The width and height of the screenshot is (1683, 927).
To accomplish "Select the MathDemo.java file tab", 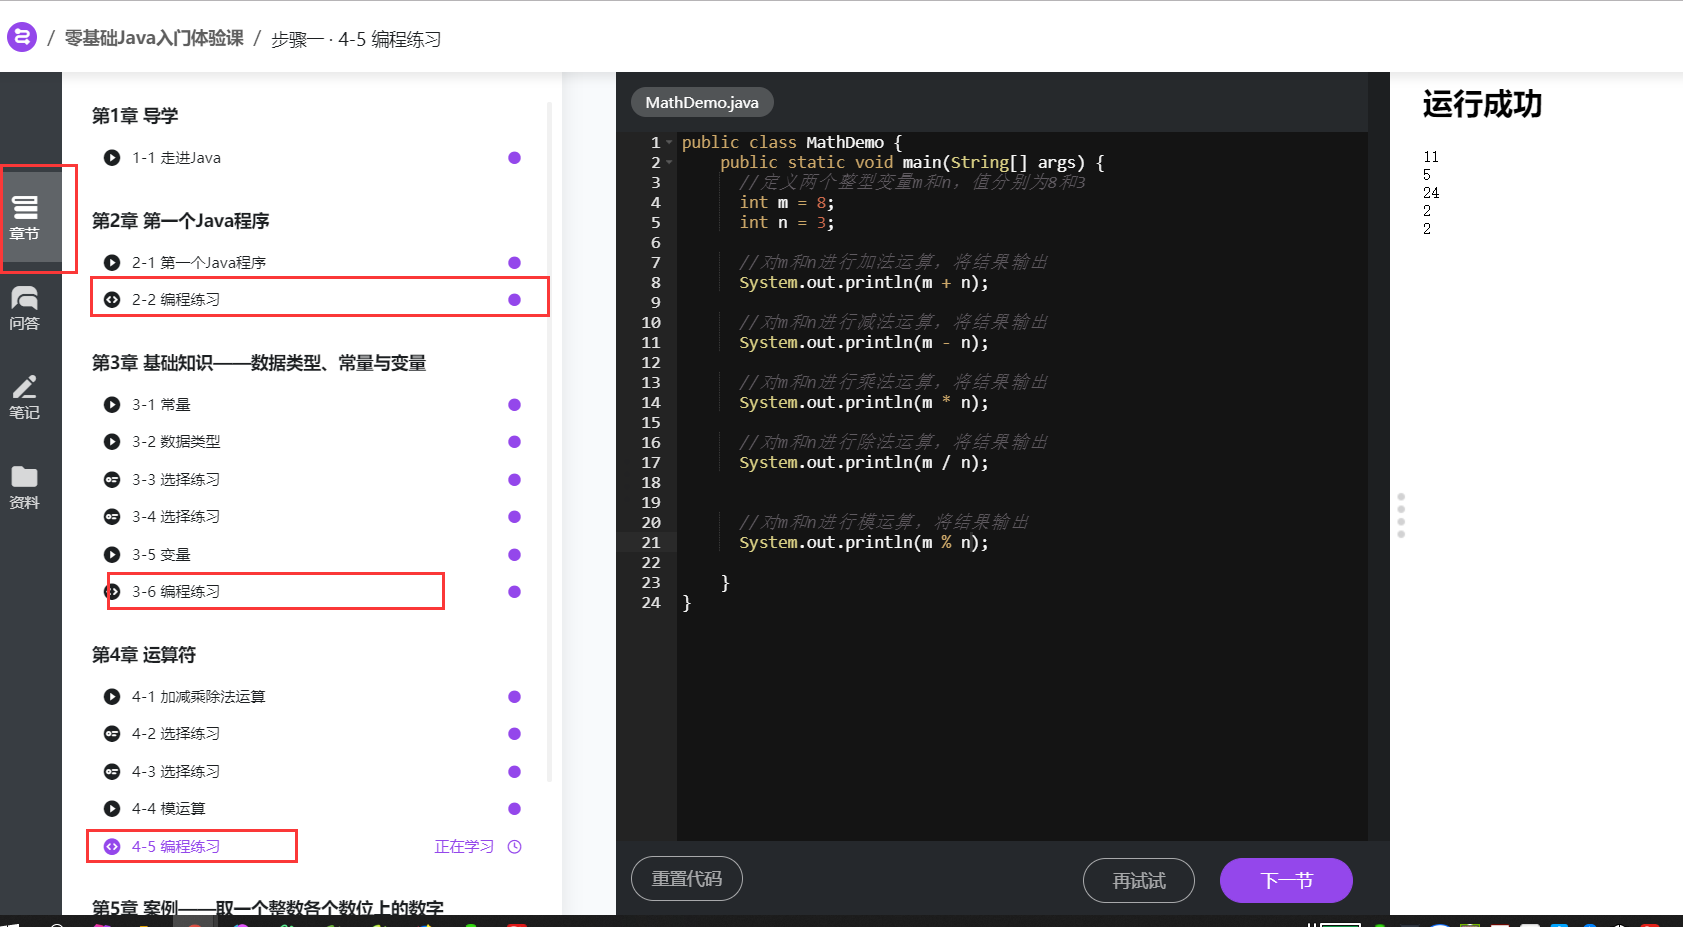I will tap(702, 102).
